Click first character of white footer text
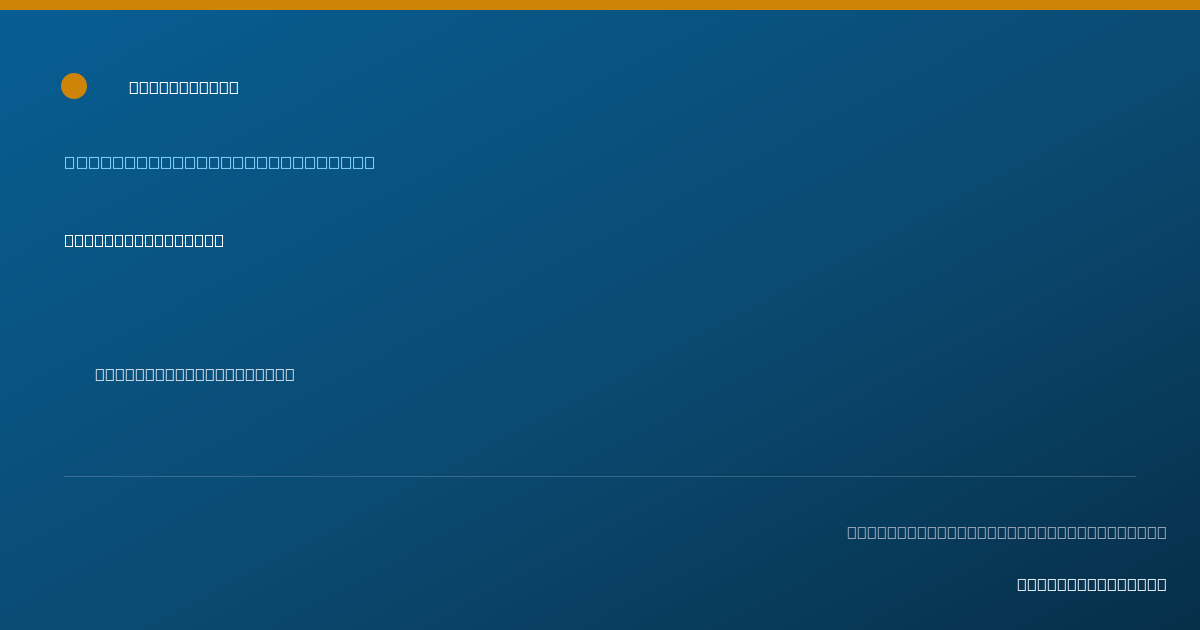 click(x=1022, y=584)
